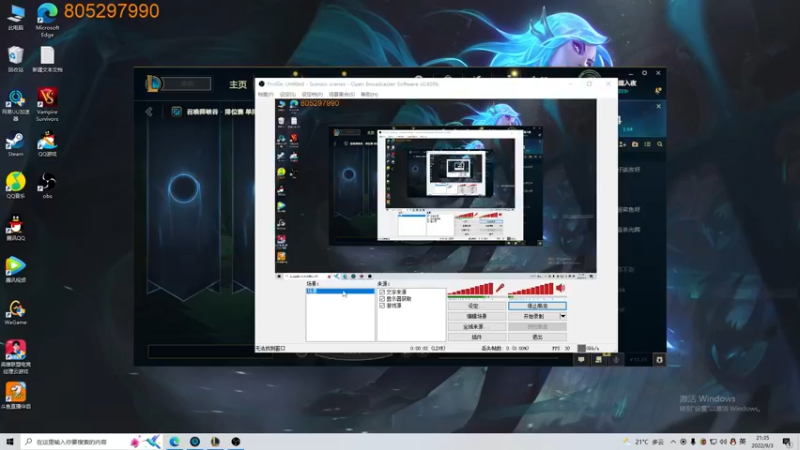Adjust the desktop audio volume bar in OBS
This screenshot has width=800, height=450.
pyautogui.click(x=531, y=290)
